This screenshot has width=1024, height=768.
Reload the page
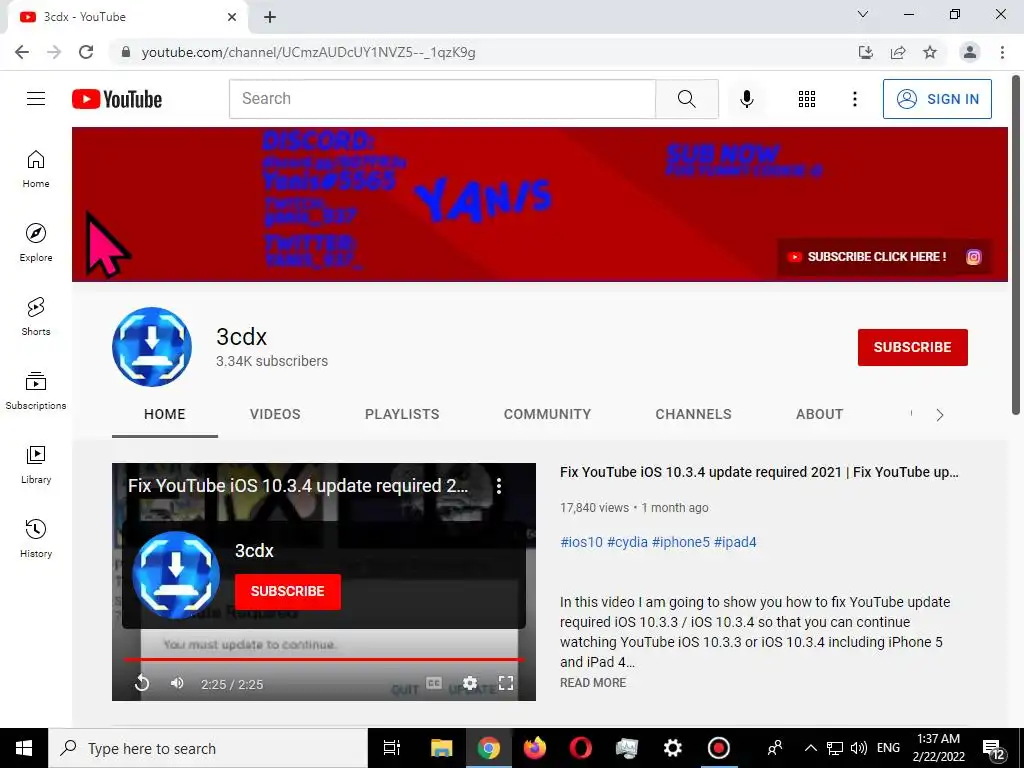[86, 52]
